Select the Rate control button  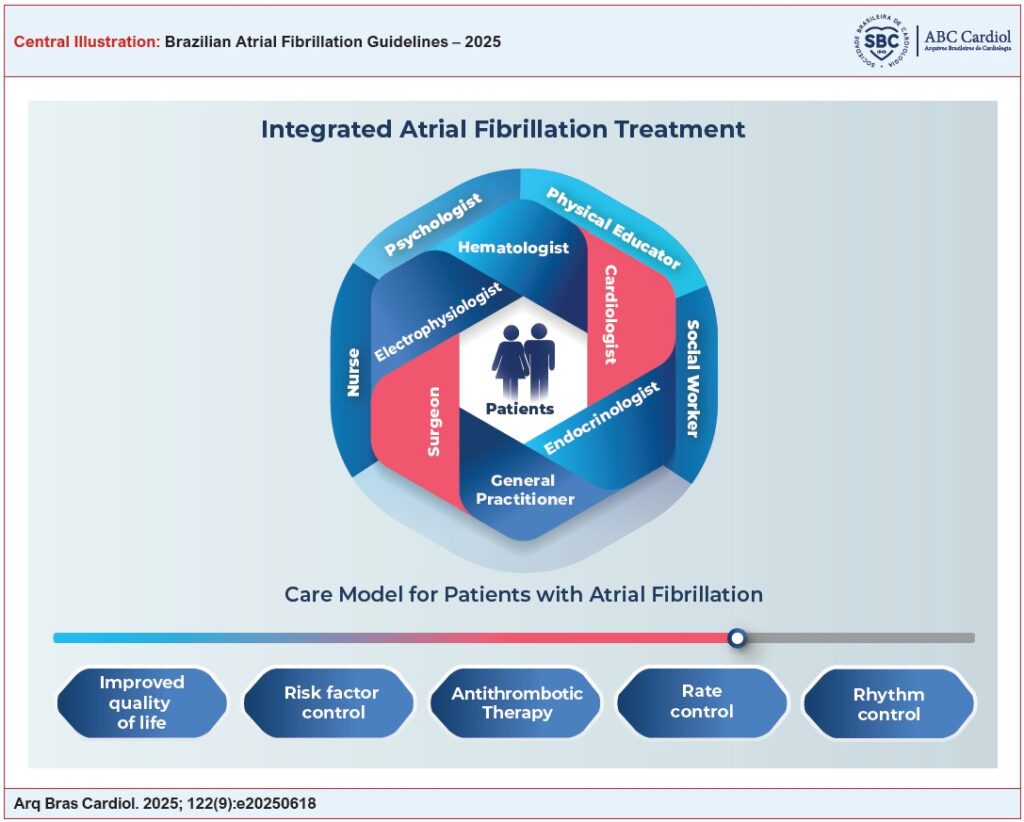[x=702, y=703]
